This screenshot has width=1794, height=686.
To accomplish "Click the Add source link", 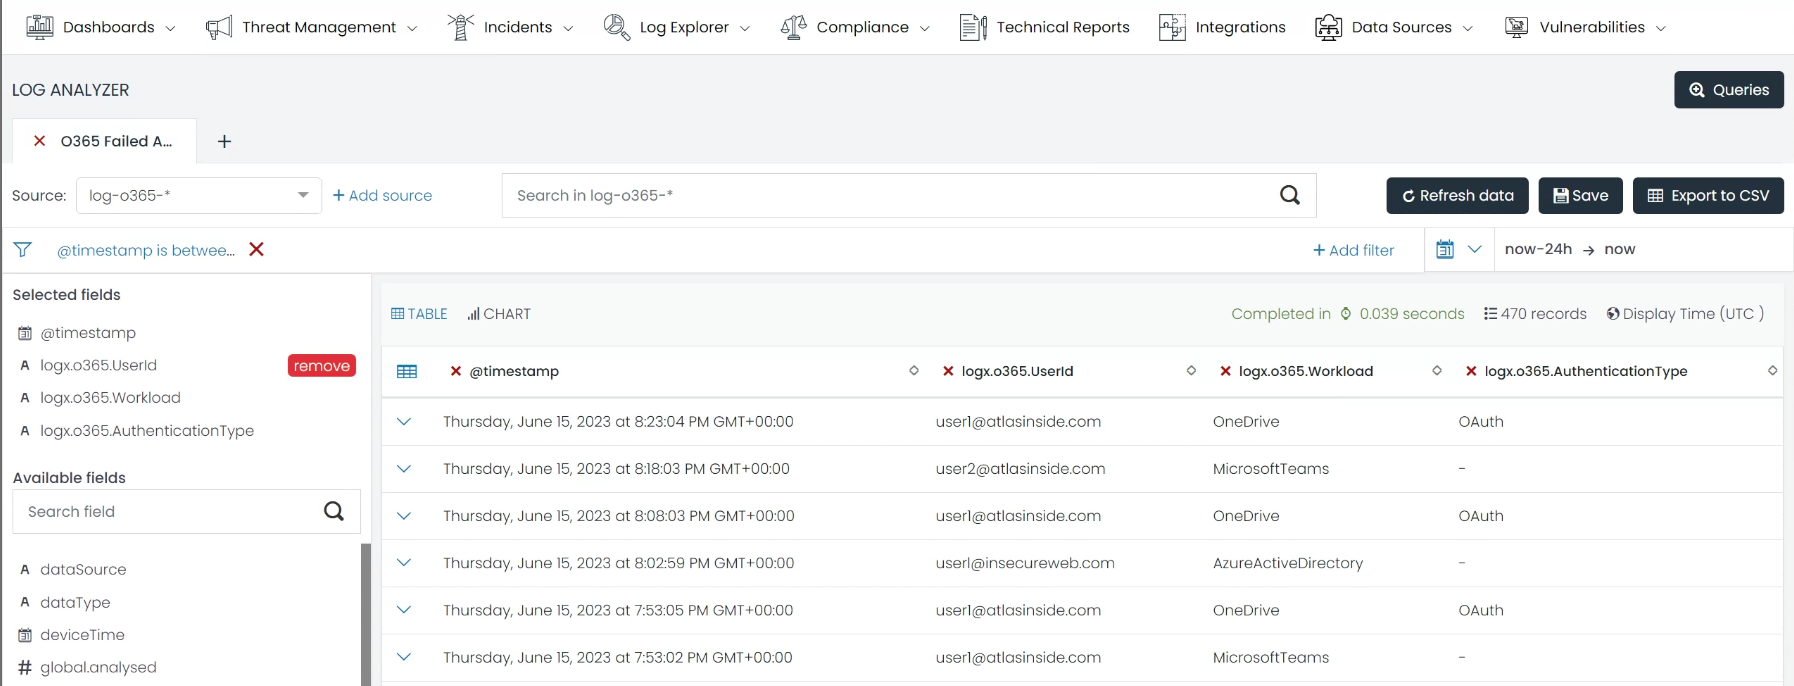I will pyautogui.click(x=382, y=196).
